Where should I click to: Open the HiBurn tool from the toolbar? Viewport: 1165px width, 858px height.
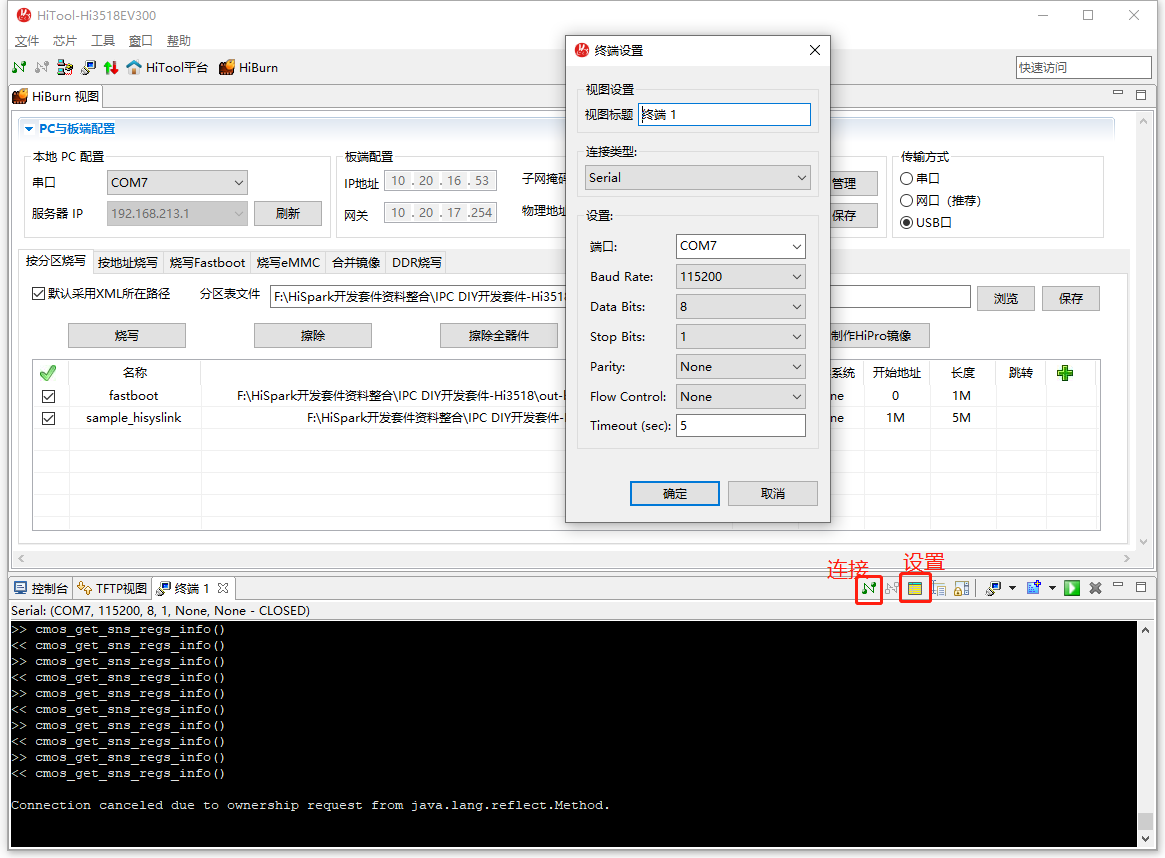pos(249,68)
